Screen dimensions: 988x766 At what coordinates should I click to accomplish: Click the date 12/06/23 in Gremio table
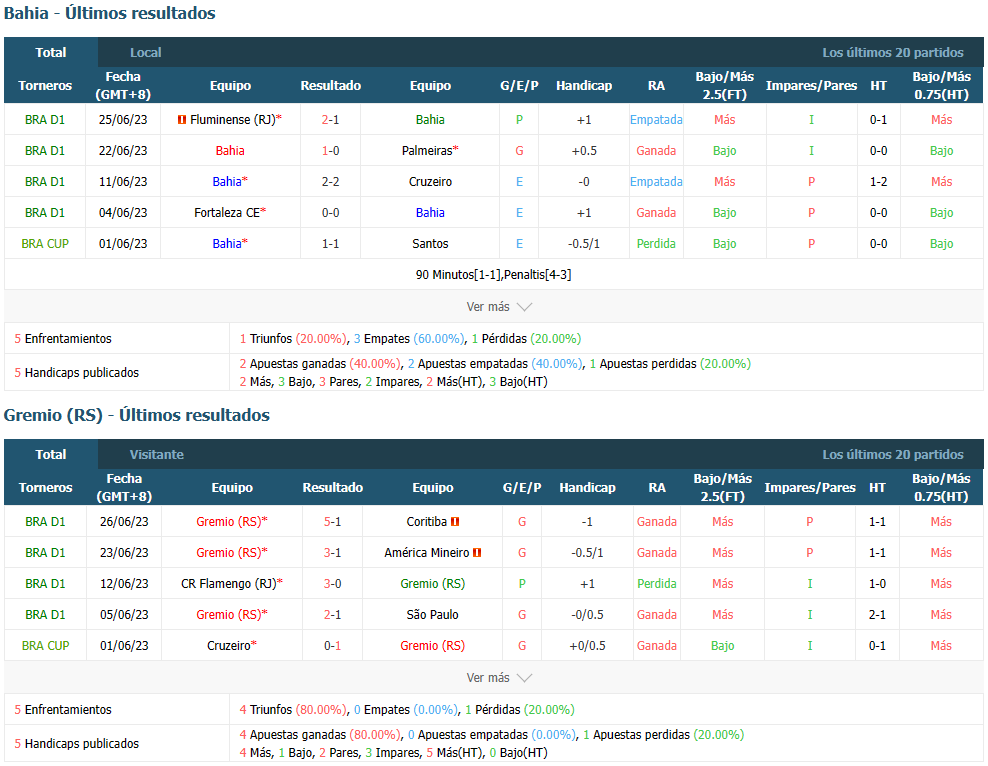pyautogui.click(x=124, y=583)
